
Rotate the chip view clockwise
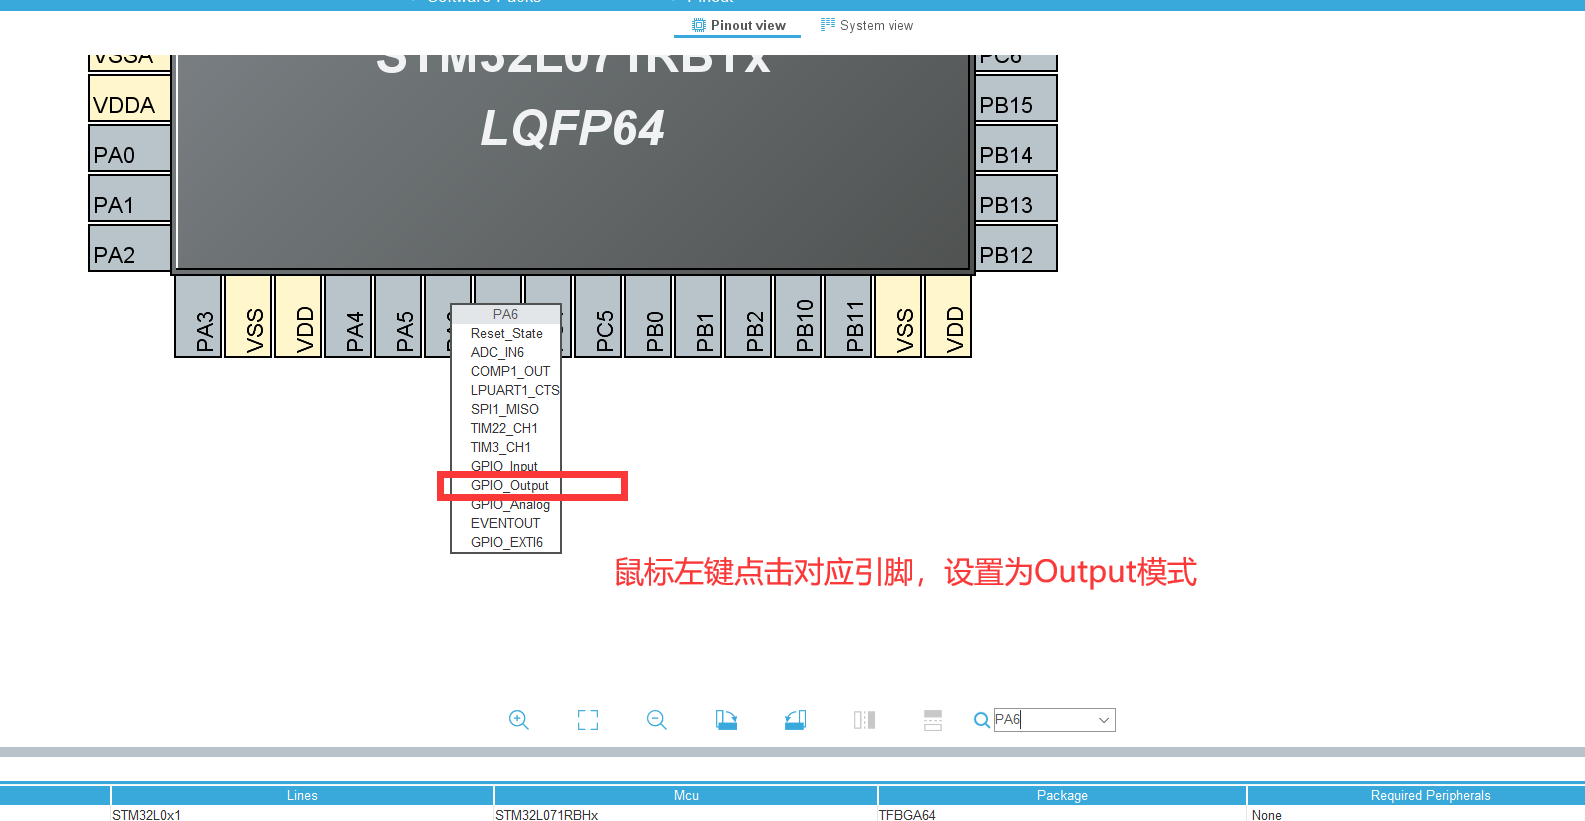(726, 720)
